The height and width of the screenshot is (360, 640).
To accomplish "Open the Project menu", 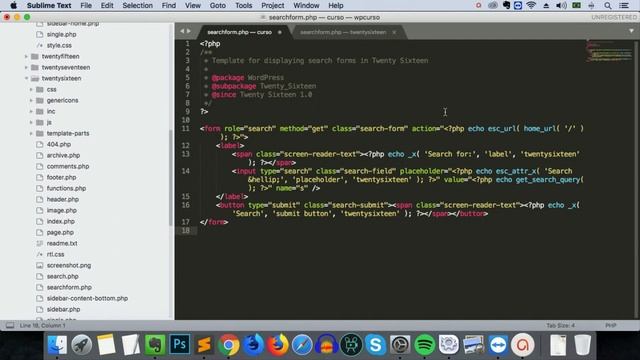I will point(273,5).
